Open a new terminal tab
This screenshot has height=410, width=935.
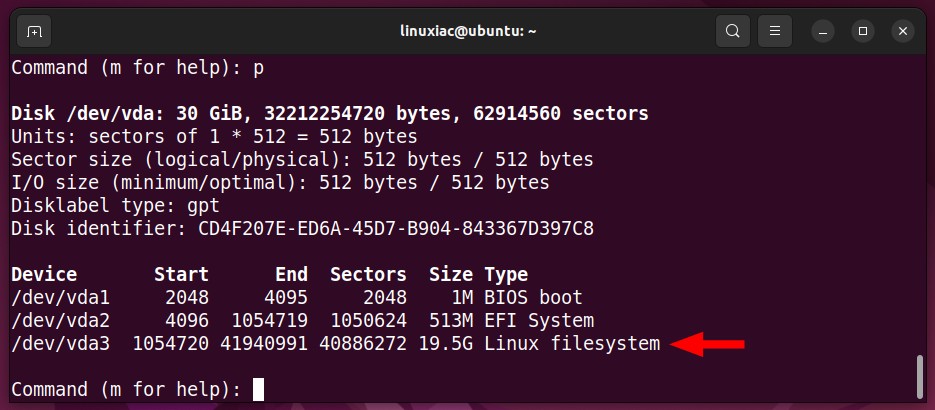34,31
